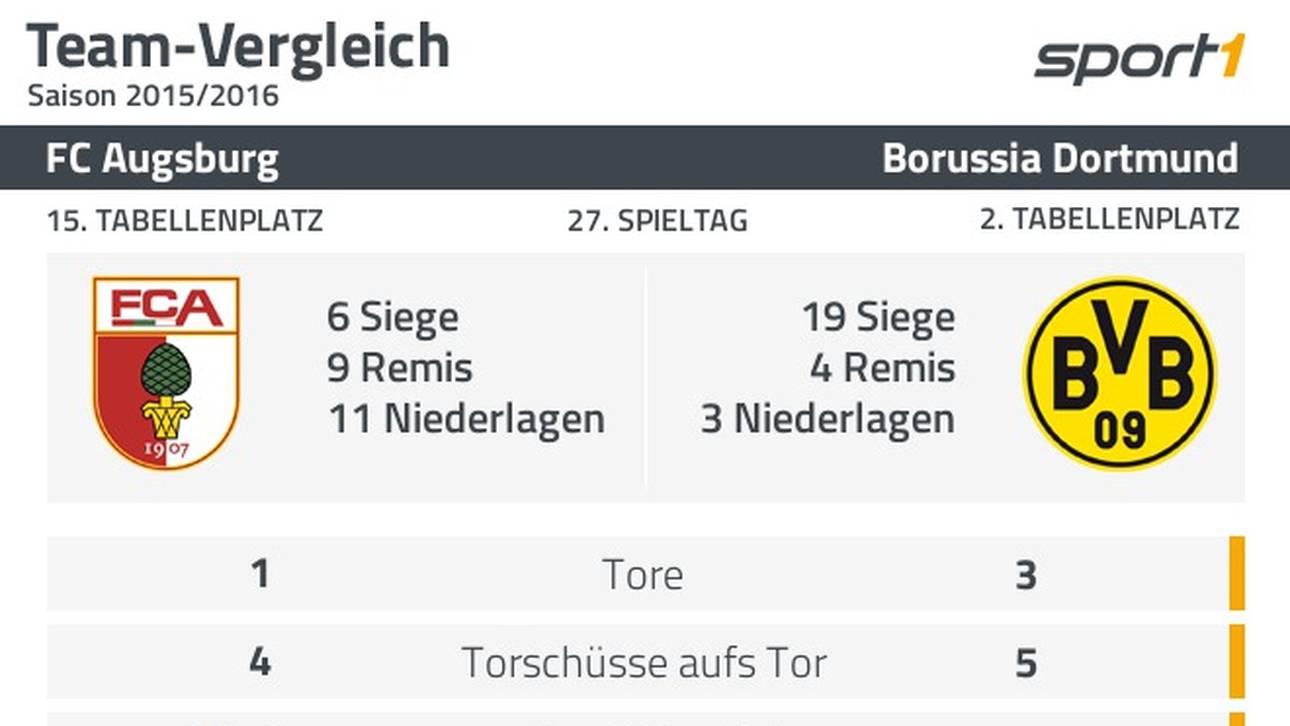Click Dortmund's 4 Remis stat

[x=883, y=368]
